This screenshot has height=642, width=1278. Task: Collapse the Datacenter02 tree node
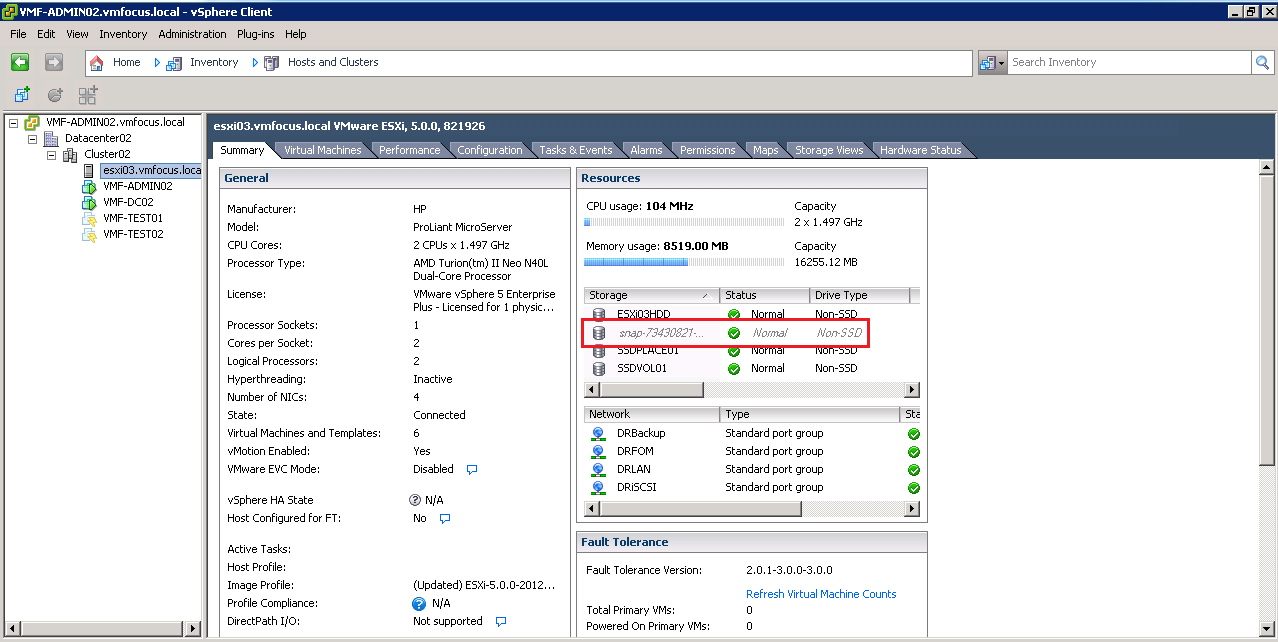pyautogui.click(x=32, y=139)
